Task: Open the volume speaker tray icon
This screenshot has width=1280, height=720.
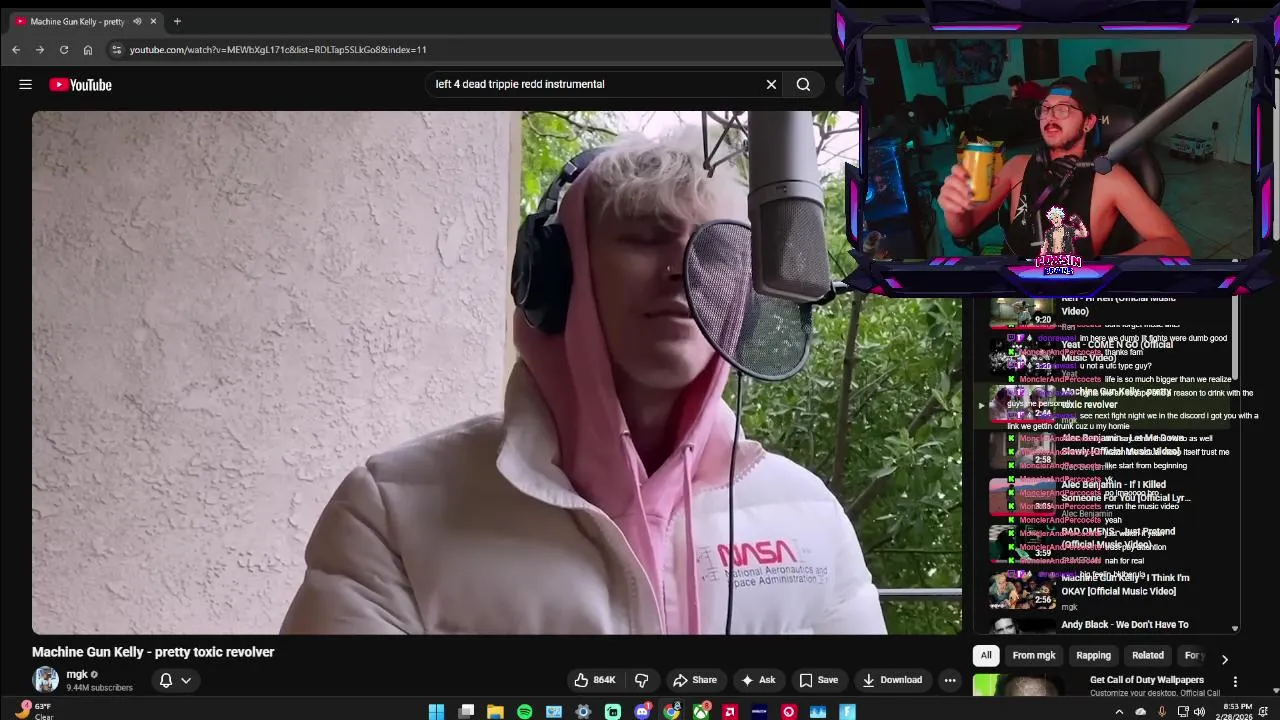Action: 1201,712
